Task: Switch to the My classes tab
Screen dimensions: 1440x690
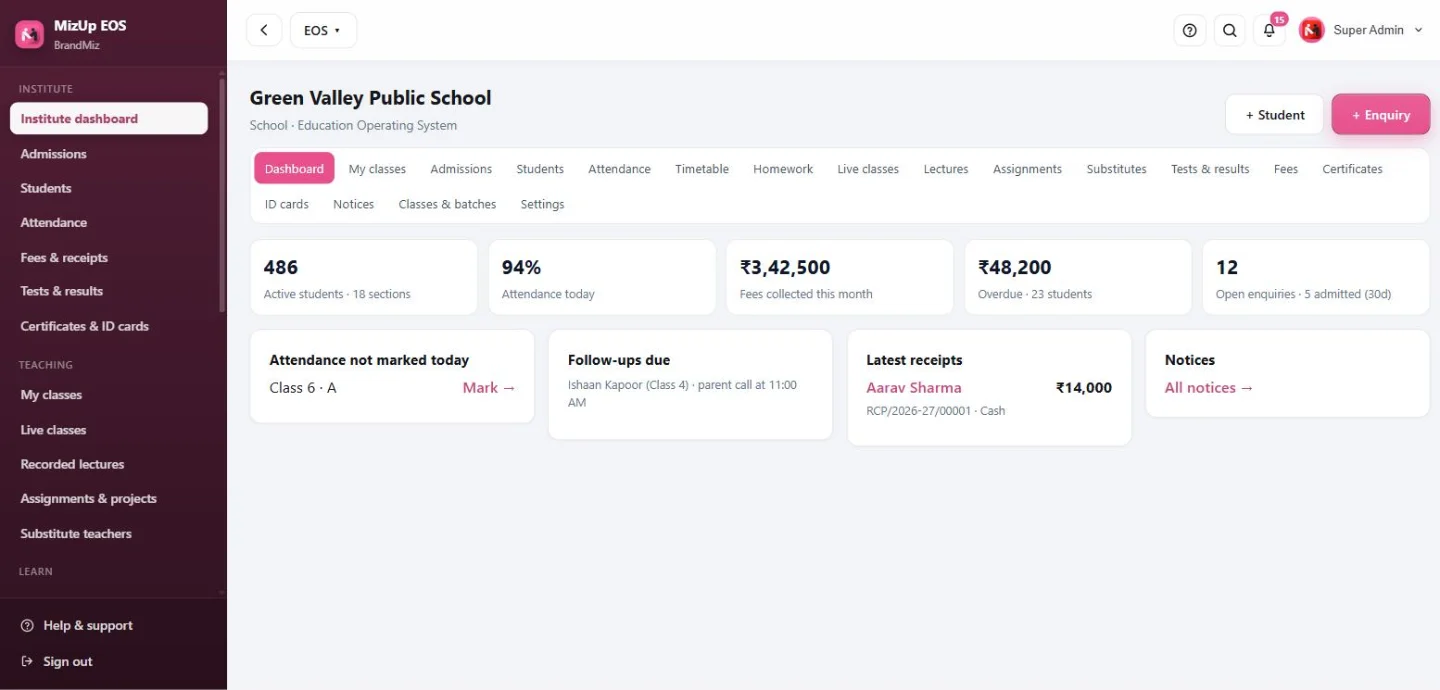Action: click(x=377, y=169)
